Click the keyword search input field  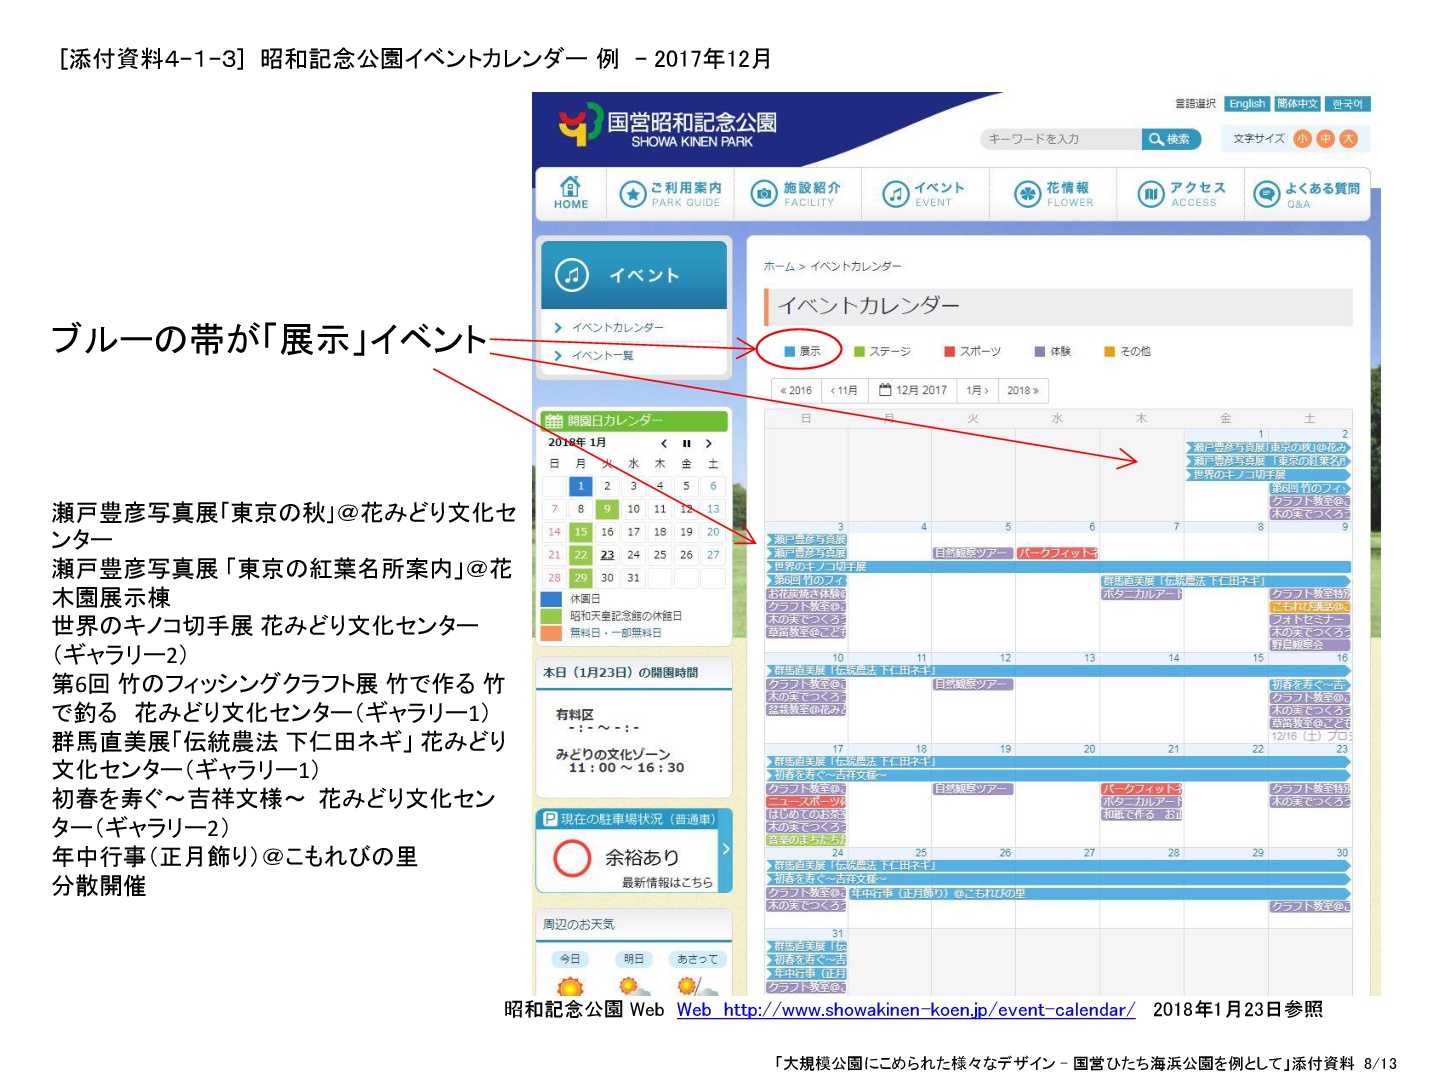pyautogui.click(x=1060, y=139)
